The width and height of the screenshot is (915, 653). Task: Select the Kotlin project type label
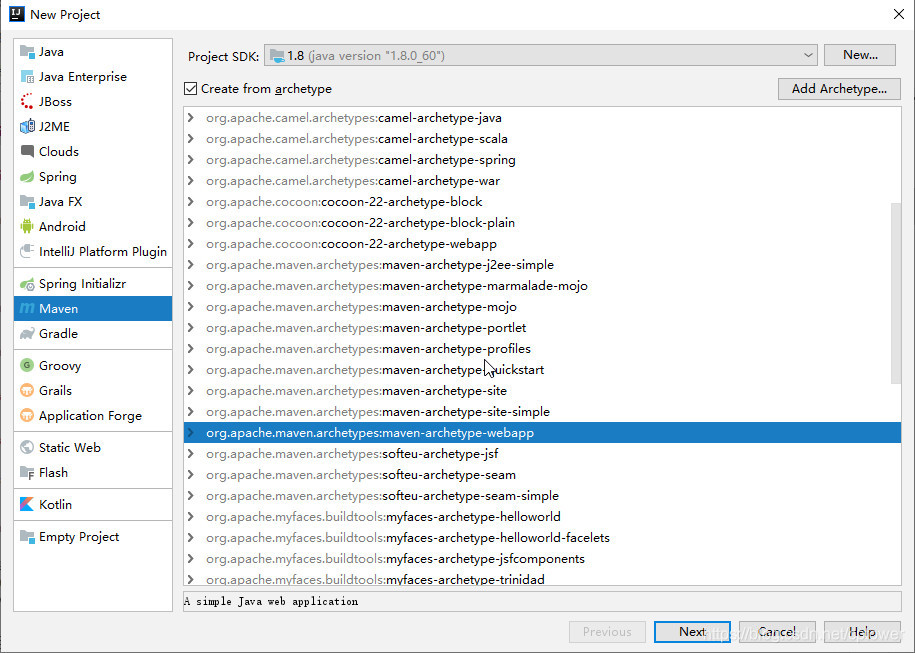[55, 505]
